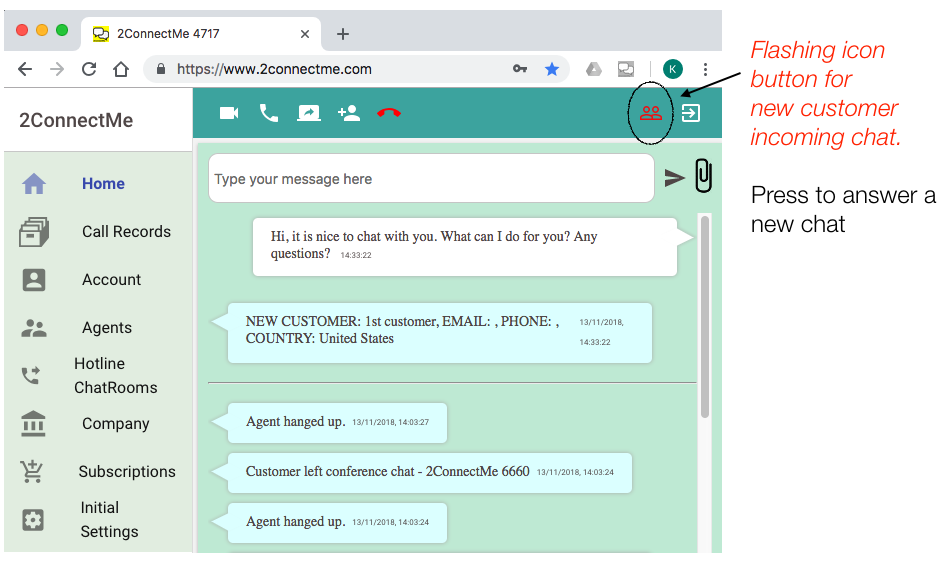Open Agents in the sidebar
948x563 pixels.
(106, 328)
